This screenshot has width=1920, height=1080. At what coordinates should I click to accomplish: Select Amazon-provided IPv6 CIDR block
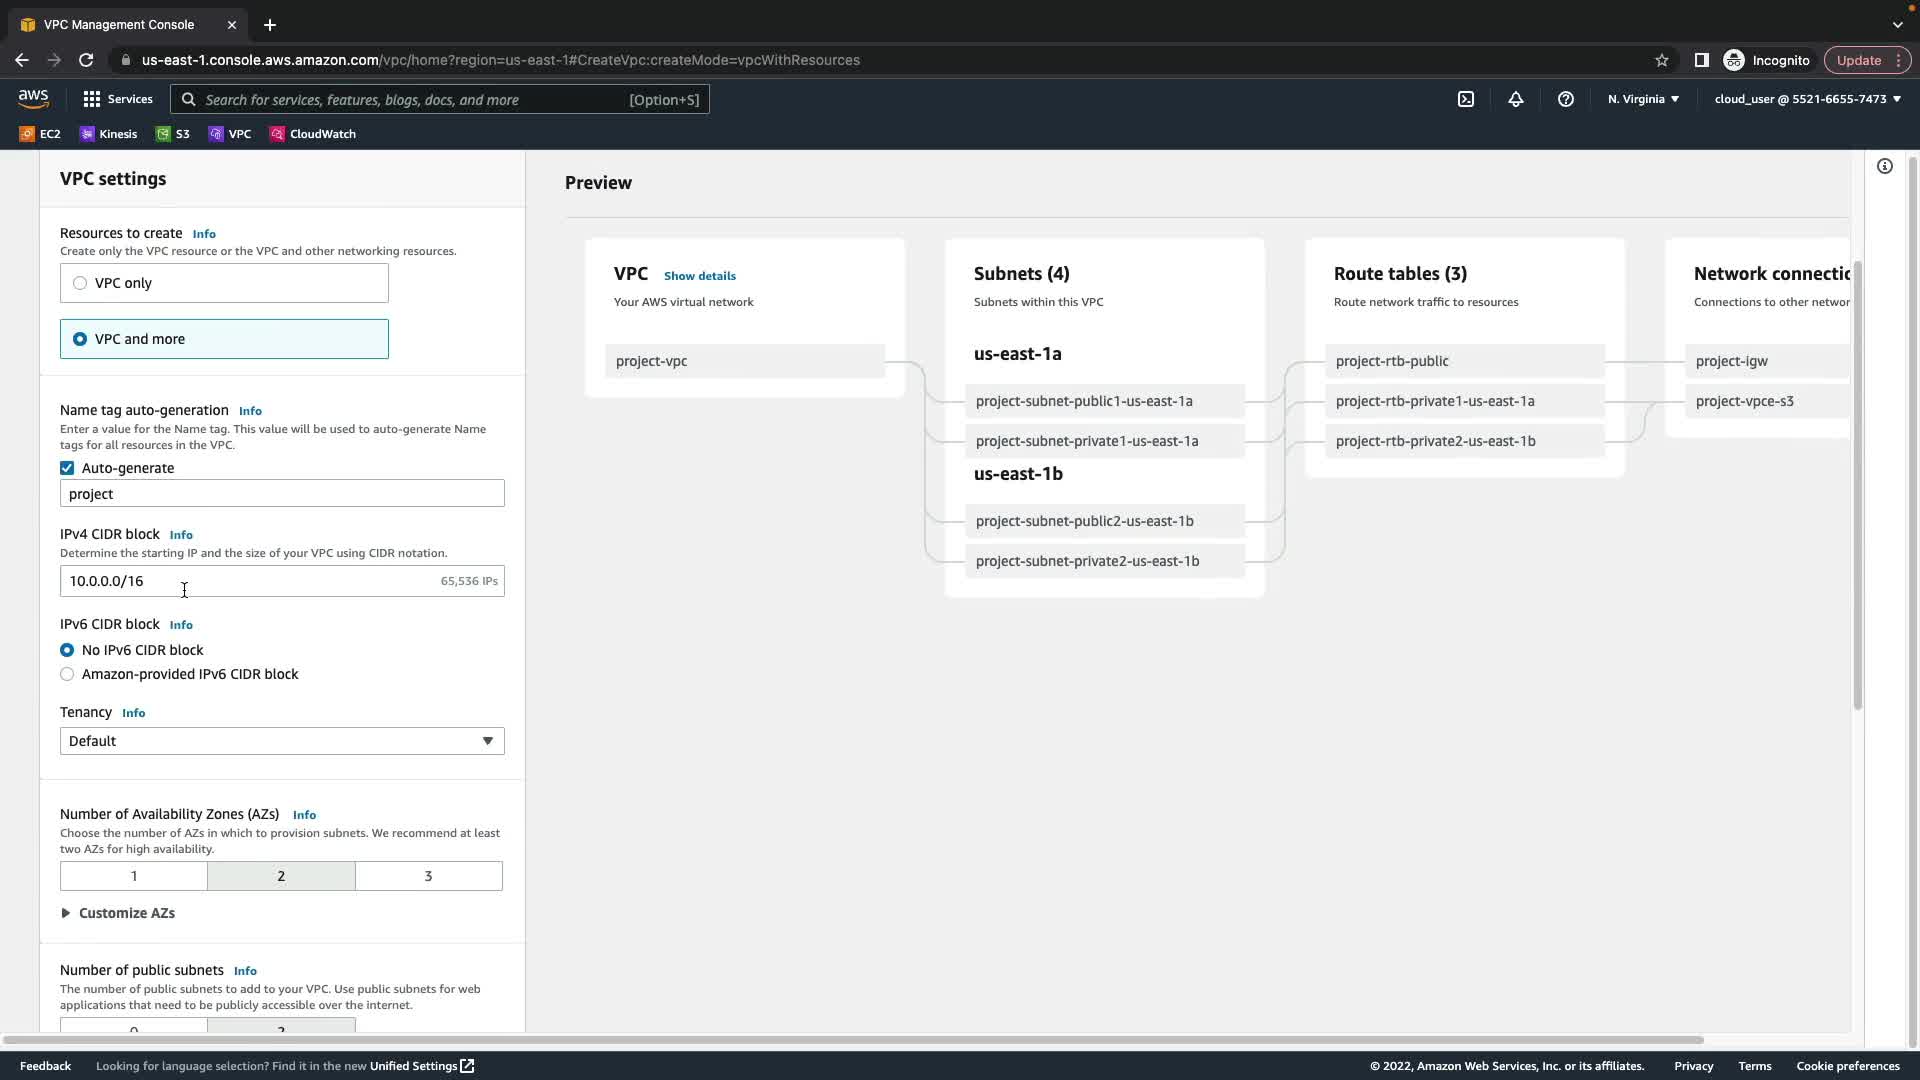pos(67,674)
